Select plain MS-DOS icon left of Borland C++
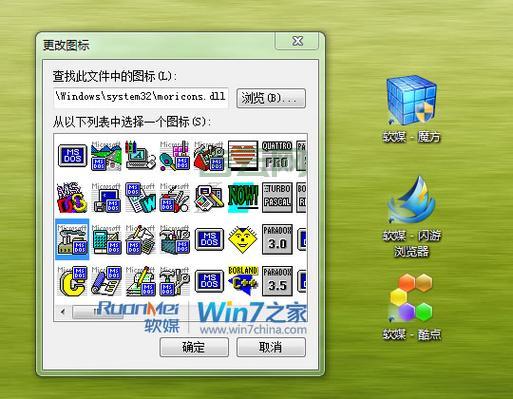Image resolution: width=513 pixels, height=399 pixels. coord(209,281)
